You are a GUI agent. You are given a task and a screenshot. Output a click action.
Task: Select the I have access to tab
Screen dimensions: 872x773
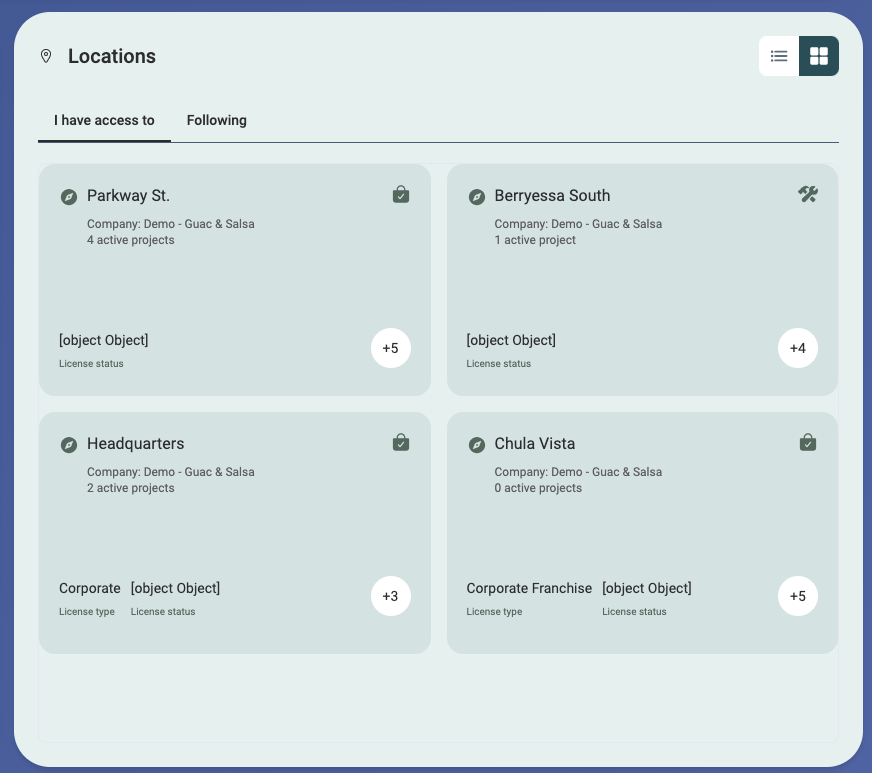(104, 120)
